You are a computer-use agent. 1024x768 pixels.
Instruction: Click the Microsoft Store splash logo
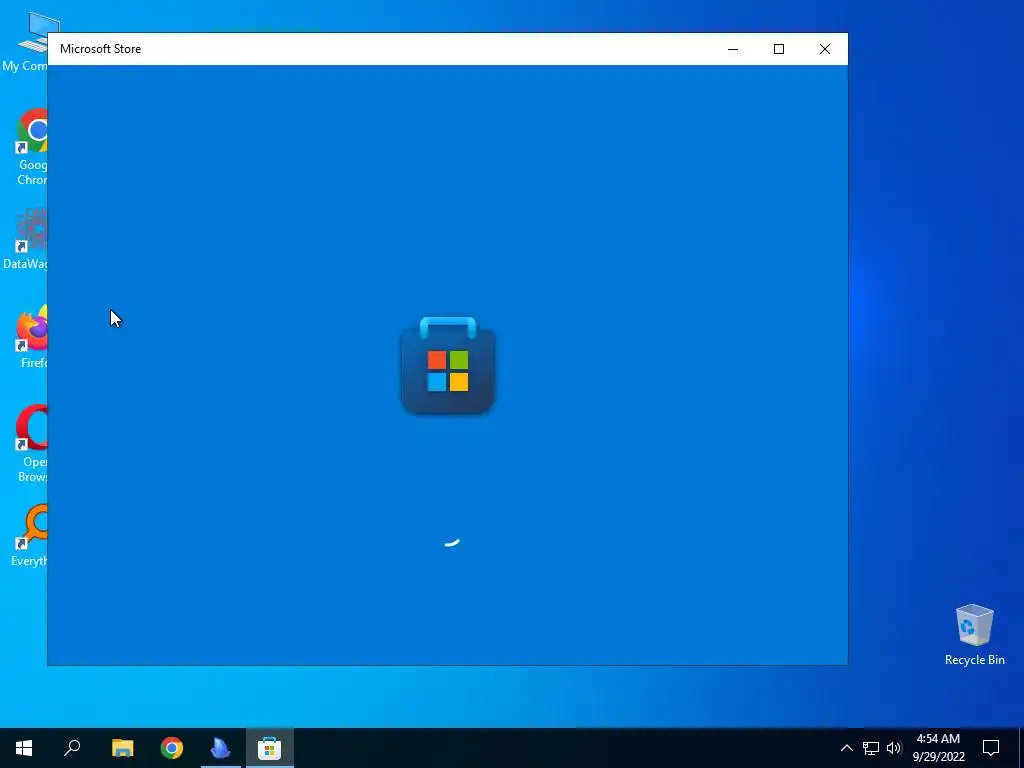coord(447,365)
